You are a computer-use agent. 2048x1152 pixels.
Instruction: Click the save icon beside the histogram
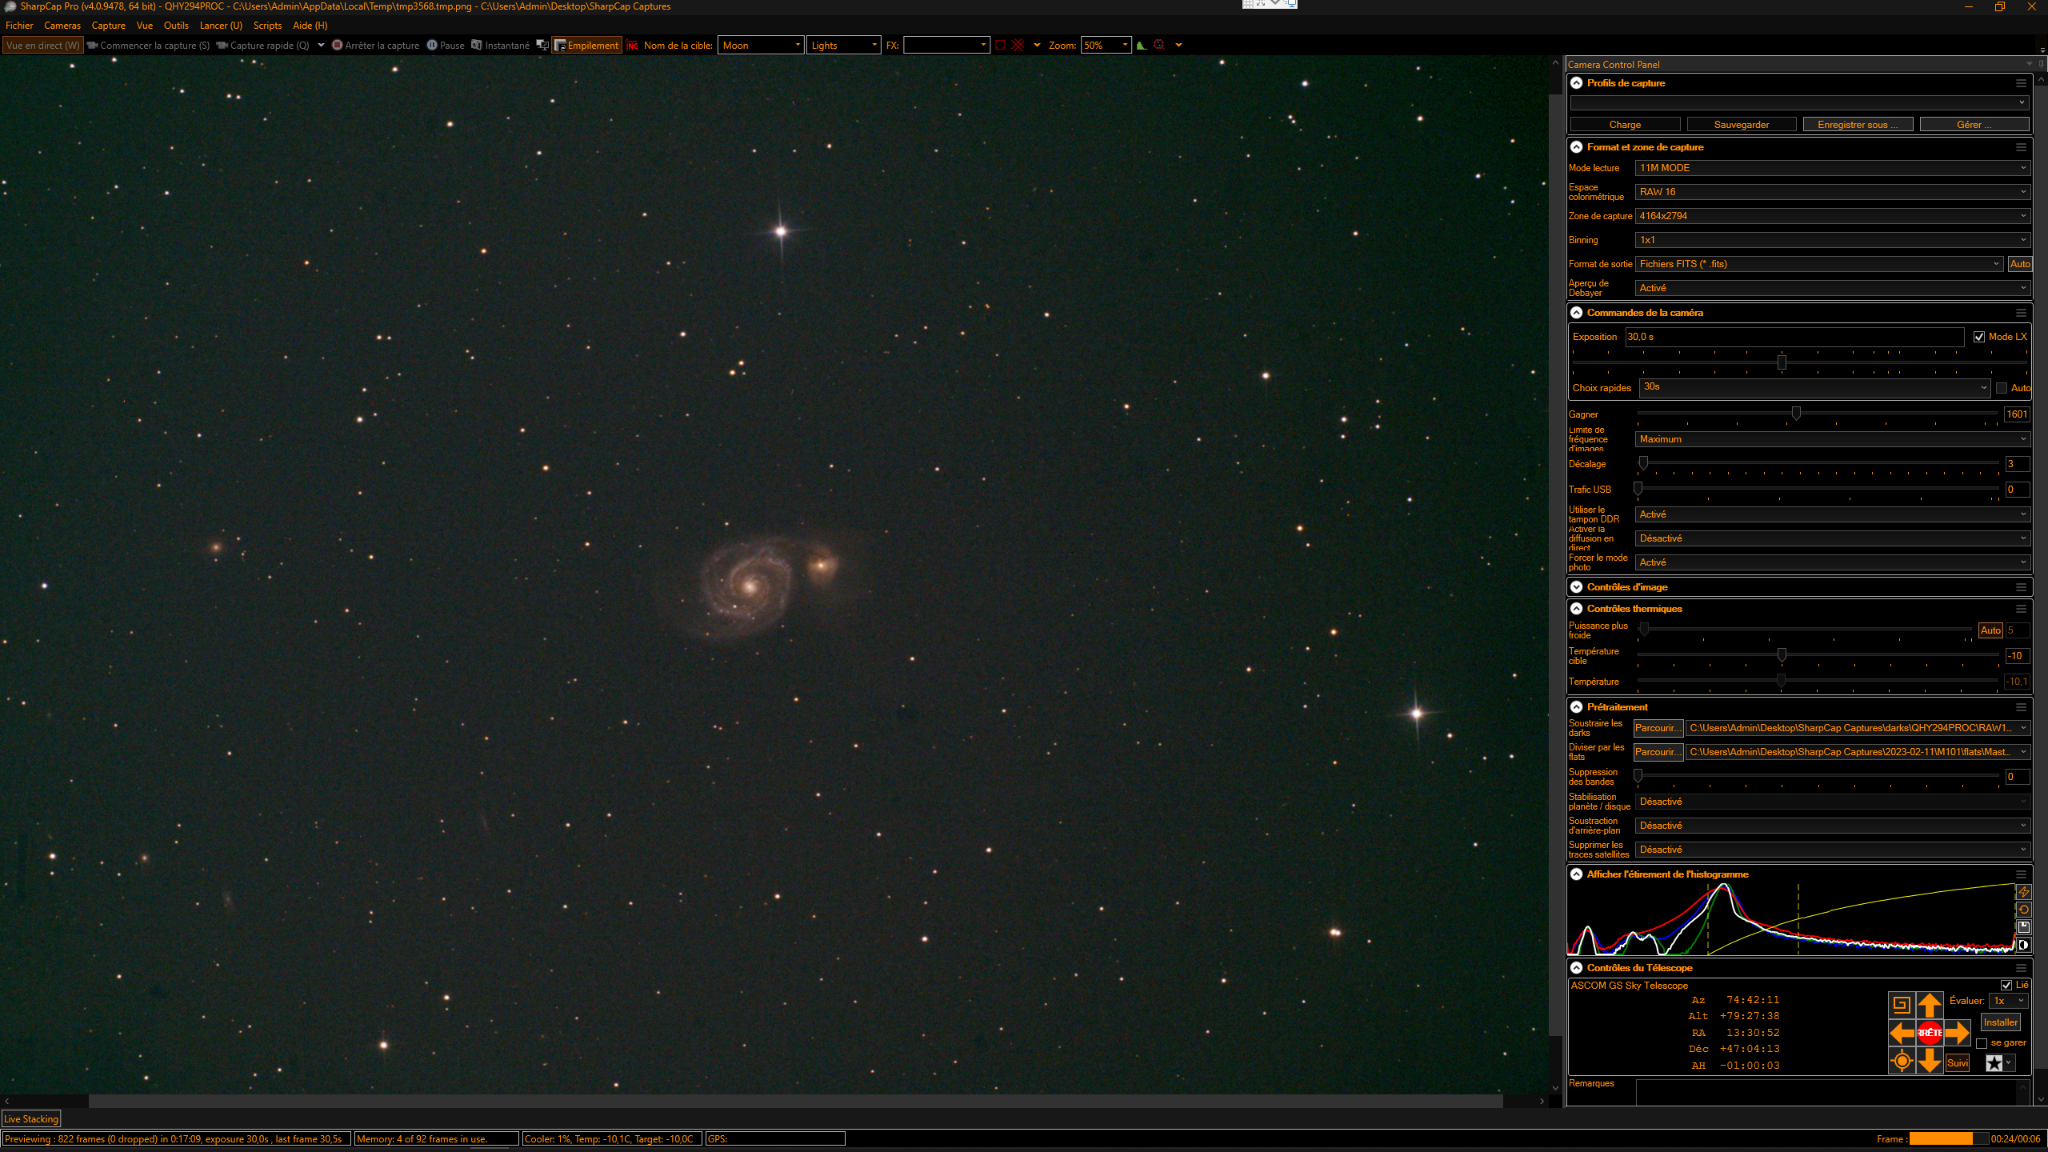(2024, 927)
